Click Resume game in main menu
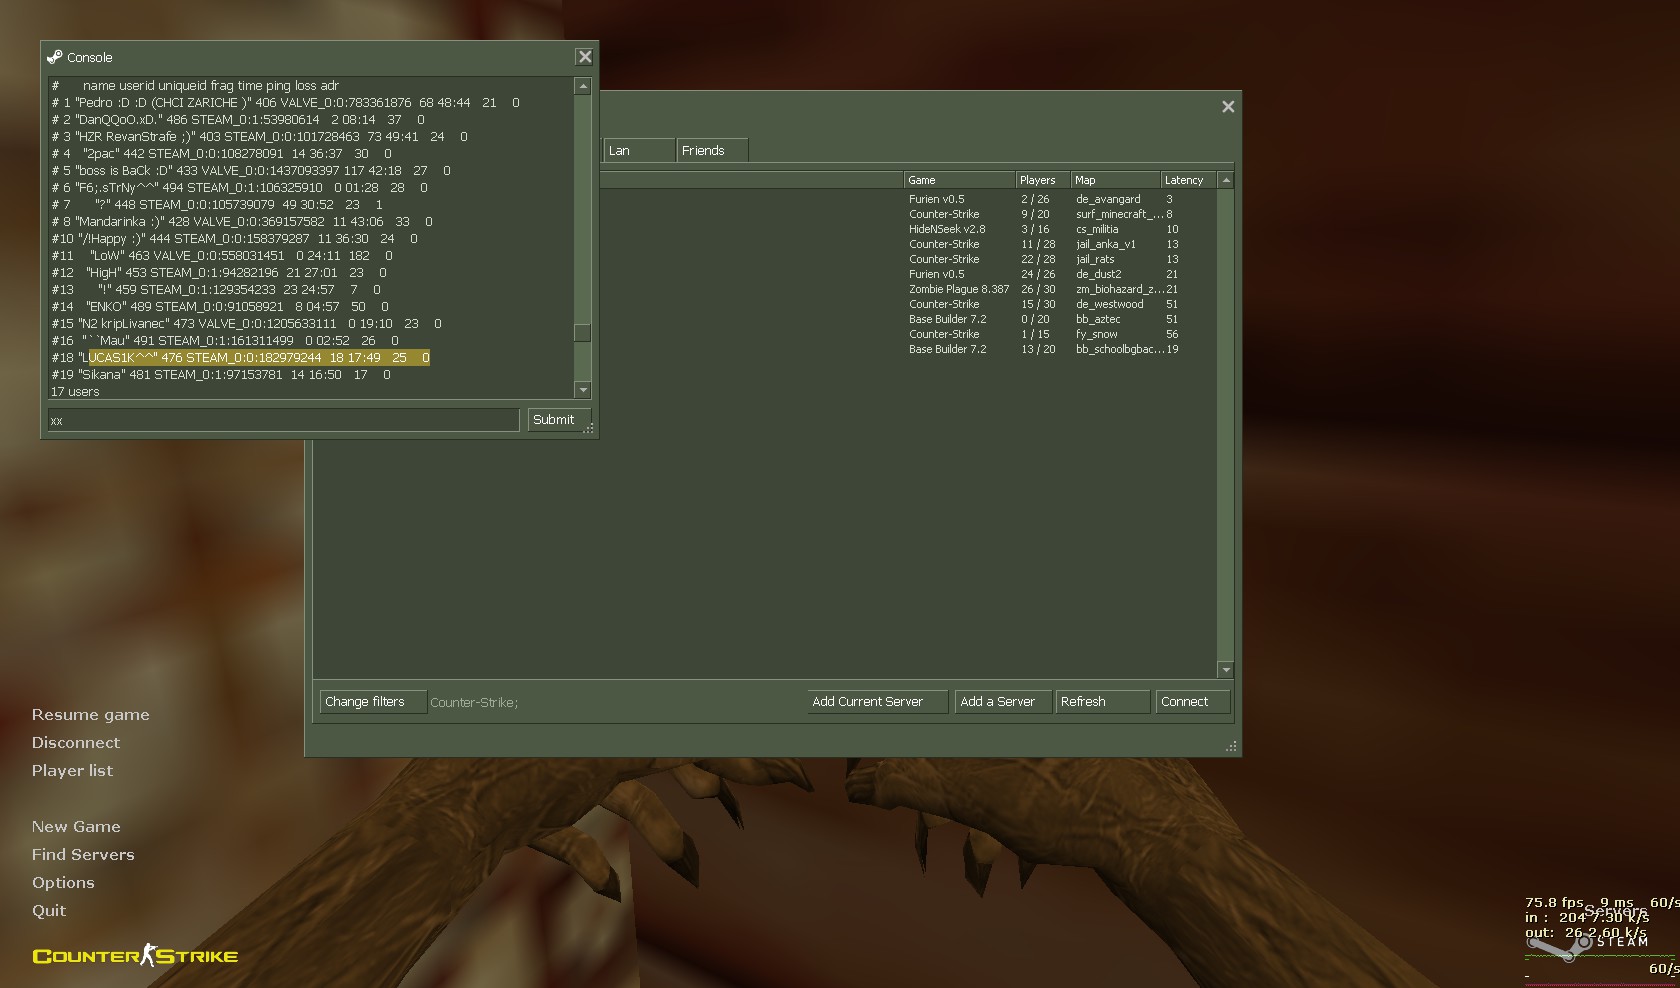Viewport: 1680px width, 988px height. click(90, 715)
